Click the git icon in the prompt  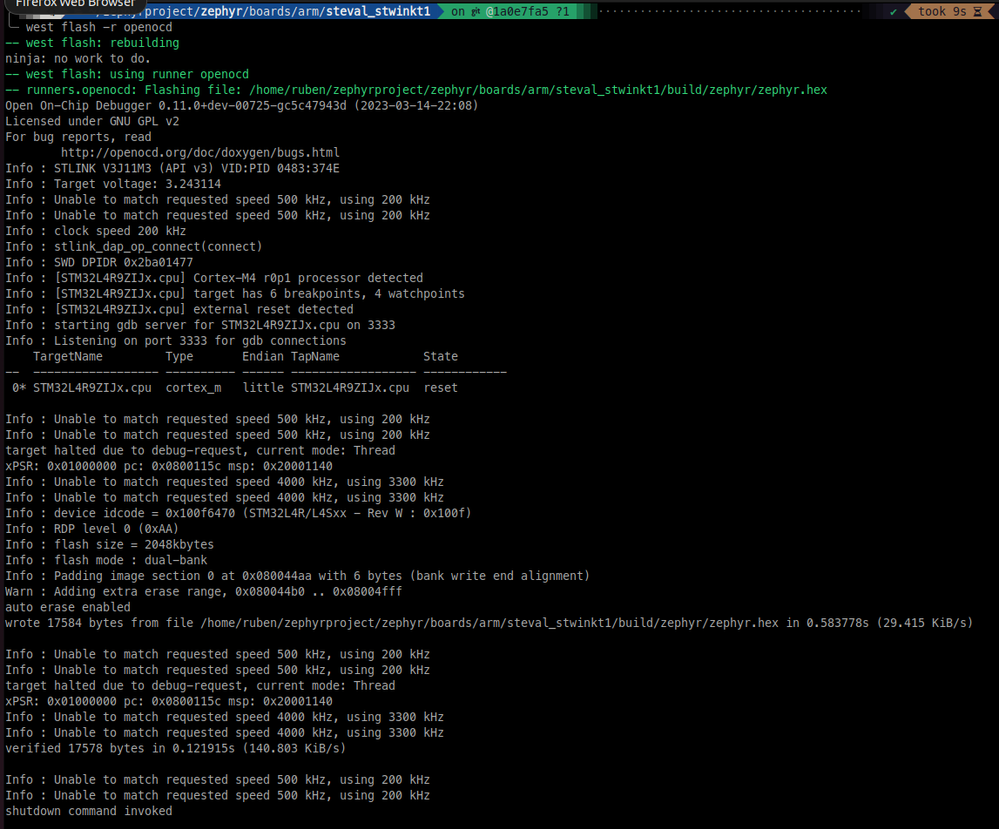click(475, 11)
